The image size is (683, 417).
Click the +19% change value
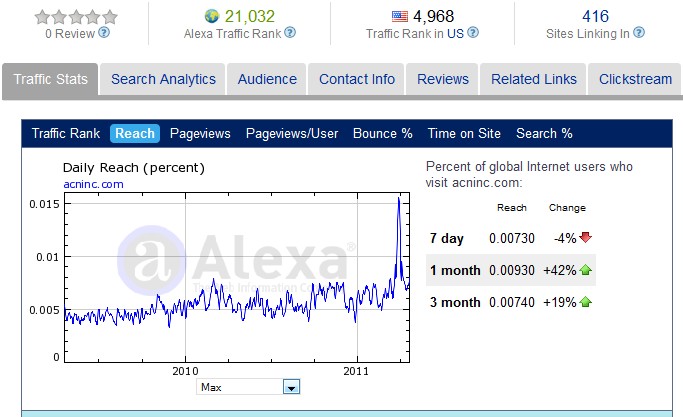tap(560, 302)
